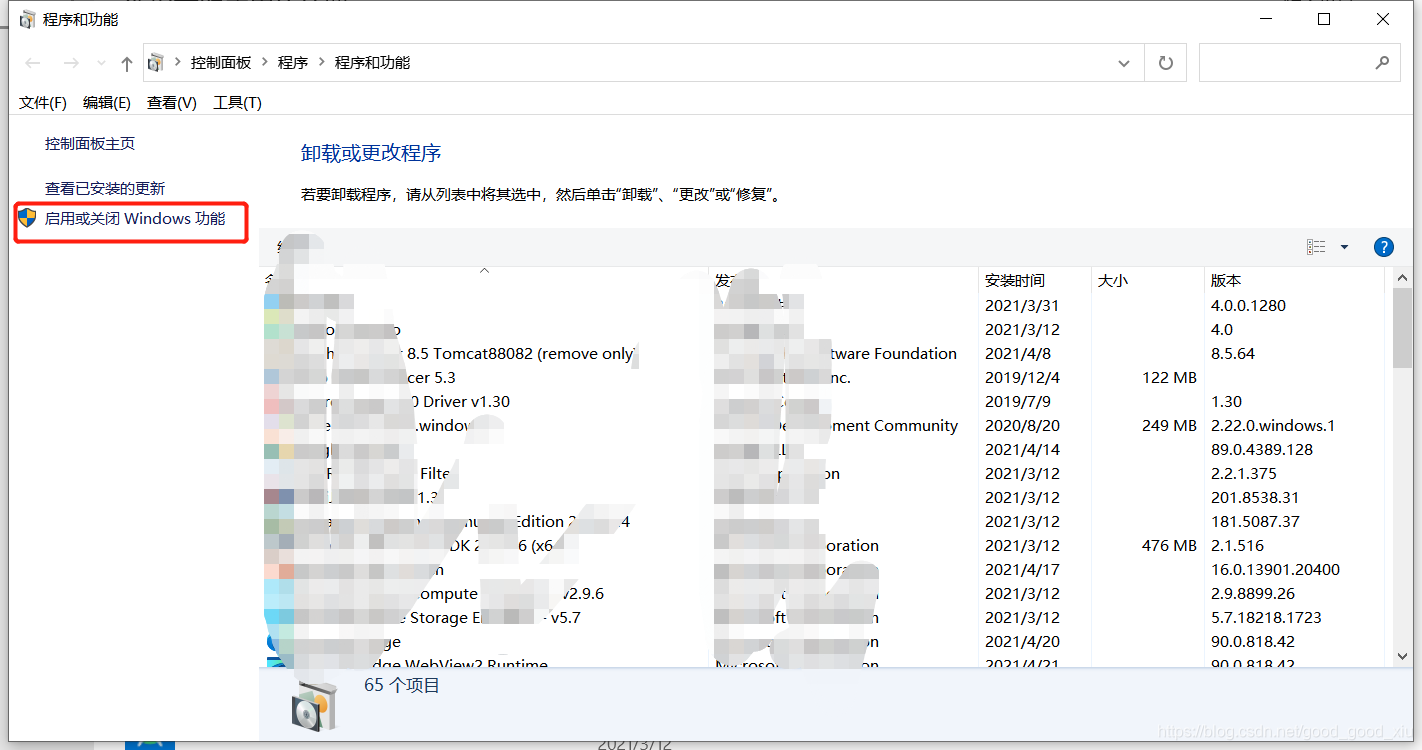Open the view options dropdown arrow

click(x=1344, y=247)
